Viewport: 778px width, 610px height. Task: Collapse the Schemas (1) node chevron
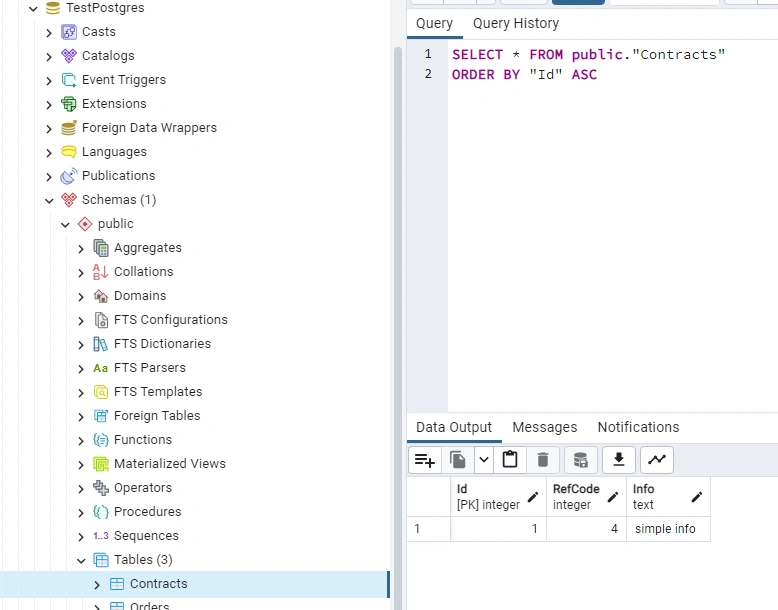[49, 201]
